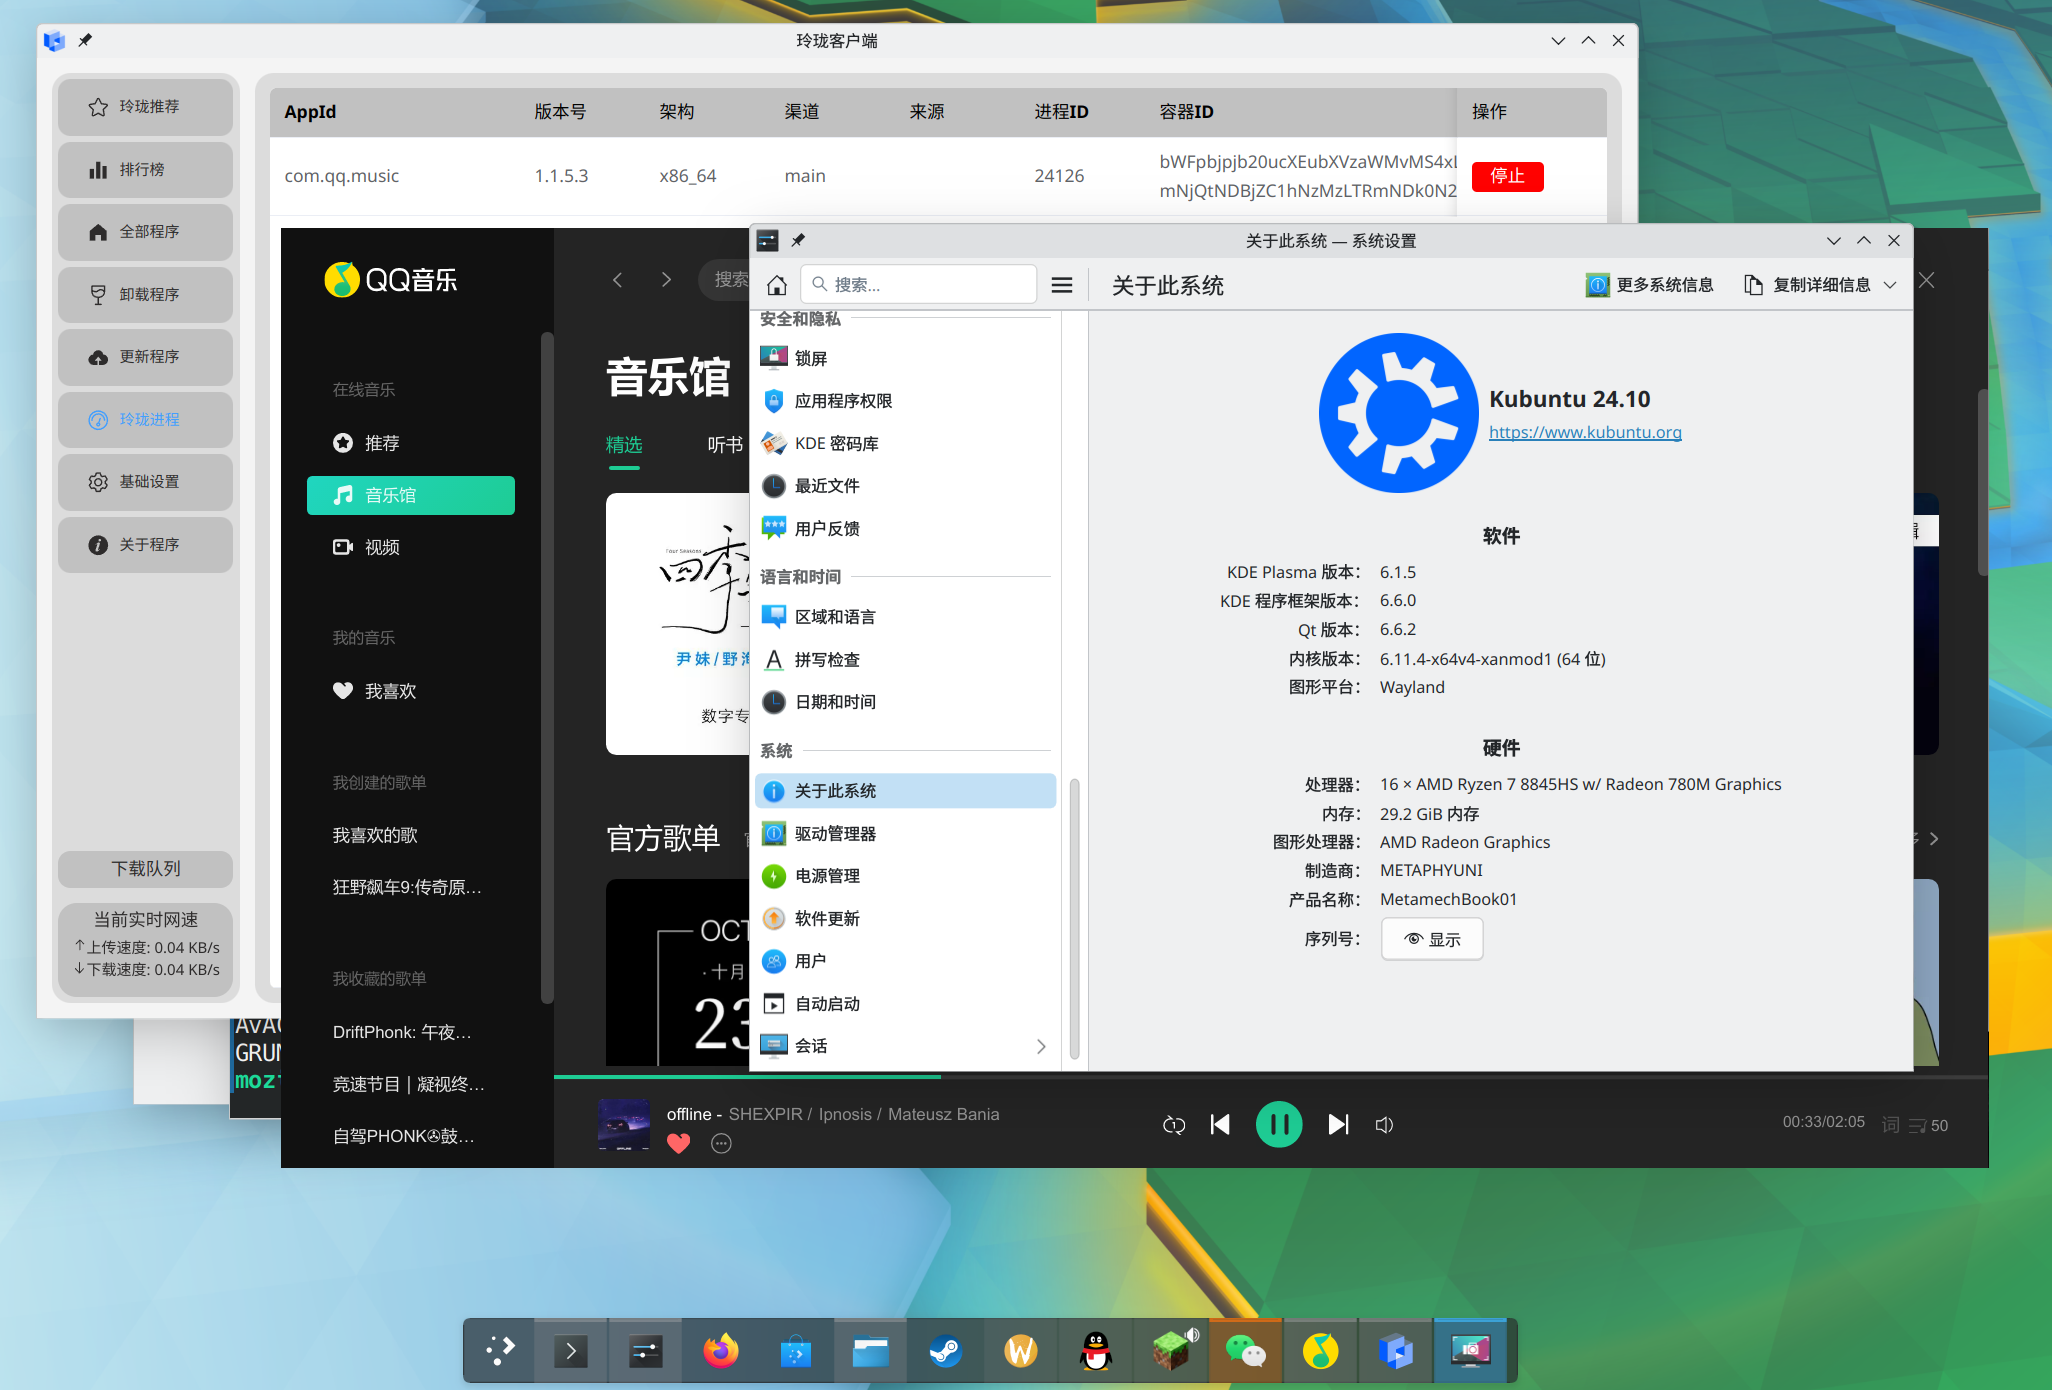Open 电源管理 settings
2052x1390 pixels.
(905, 876)
